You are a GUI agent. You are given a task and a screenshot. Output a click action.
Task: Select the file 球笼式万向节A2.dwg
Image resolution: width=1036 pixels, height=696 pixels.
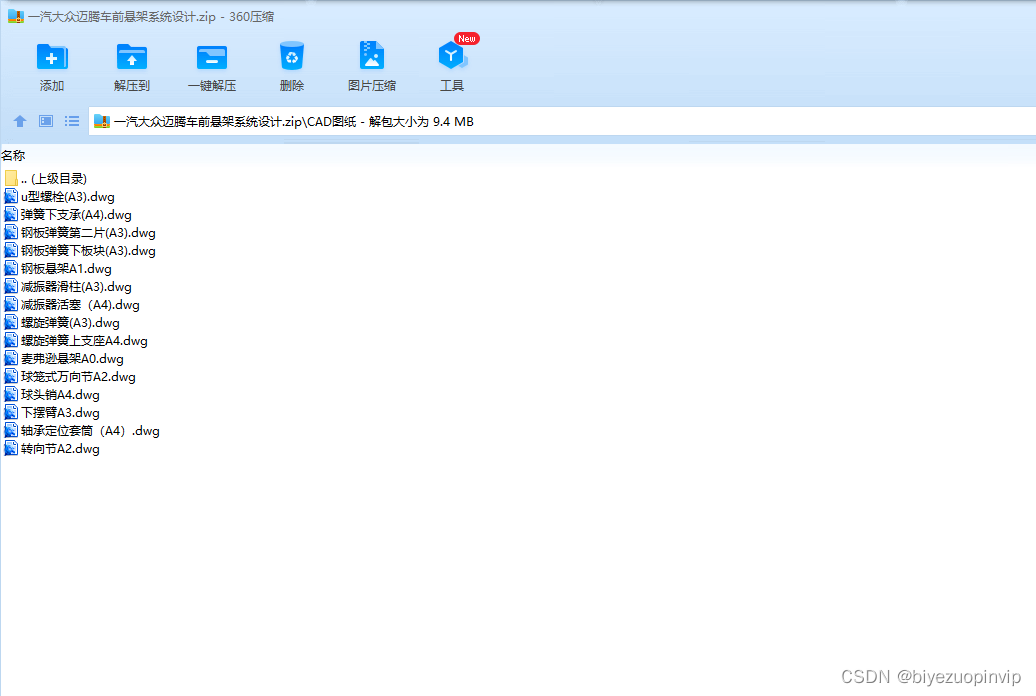pyautogui.click(x=78, y=377)
